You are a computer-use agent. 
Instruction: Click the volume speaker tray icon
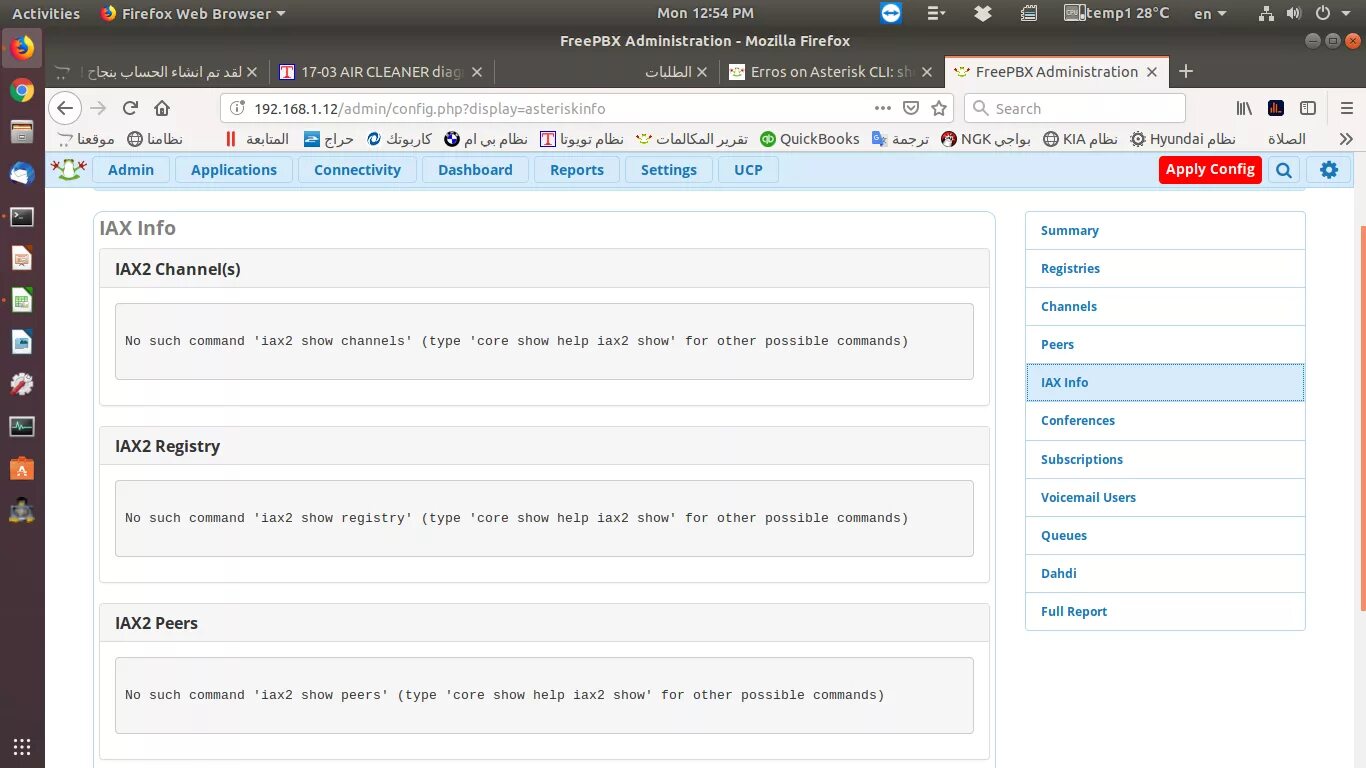pos(1293,13)
